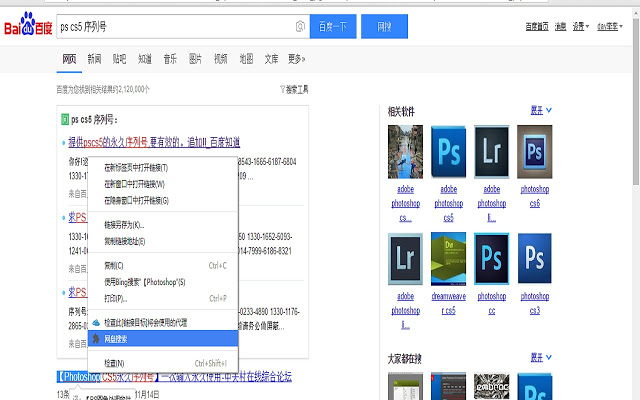Click the vertical page scrollbar thumb
The width and height of the screenshot is (640, 400).
636,102
